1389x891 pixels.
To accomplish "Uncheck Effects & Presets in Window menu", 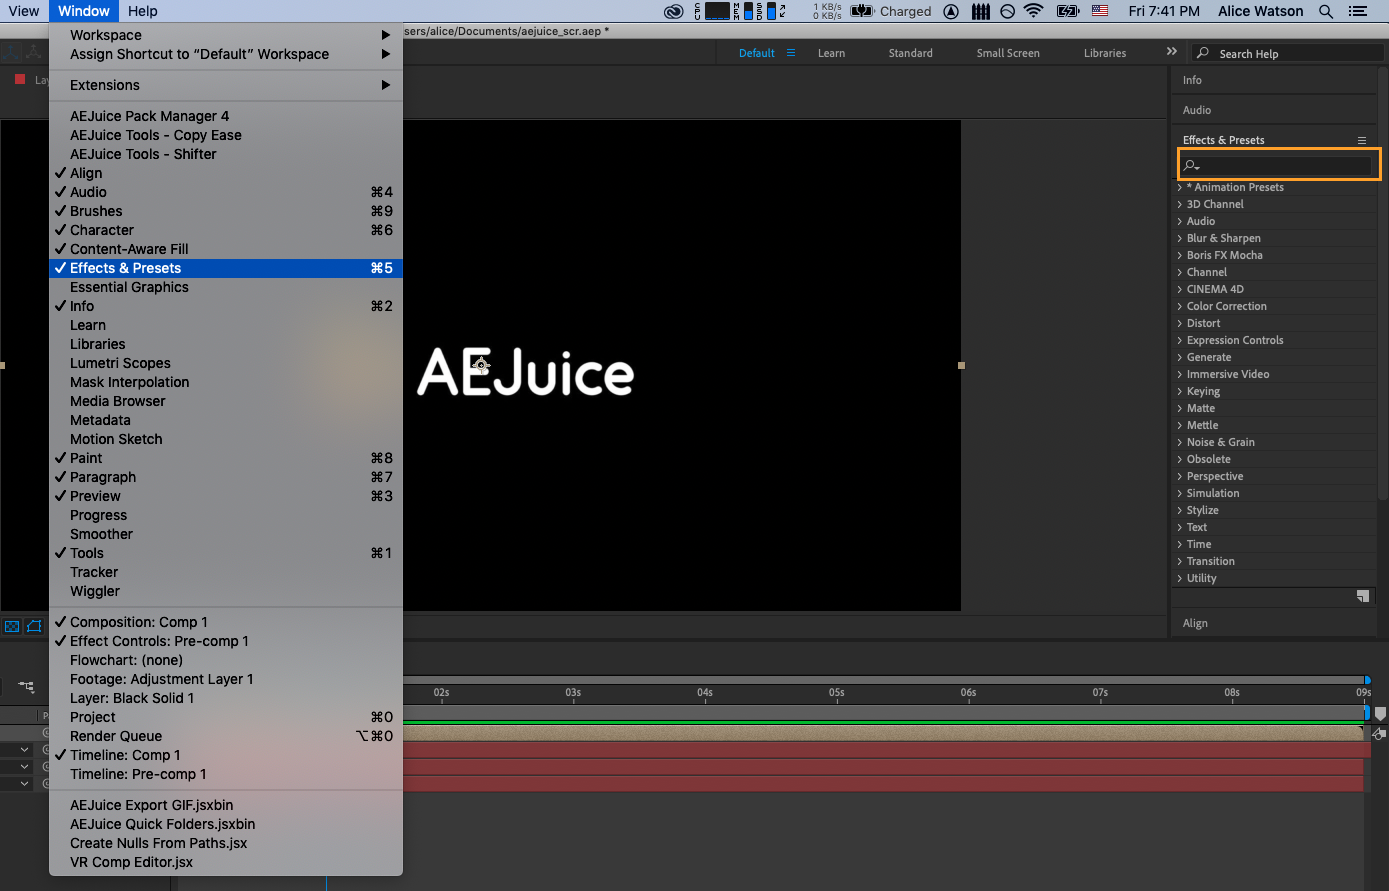I will point(226,268).
